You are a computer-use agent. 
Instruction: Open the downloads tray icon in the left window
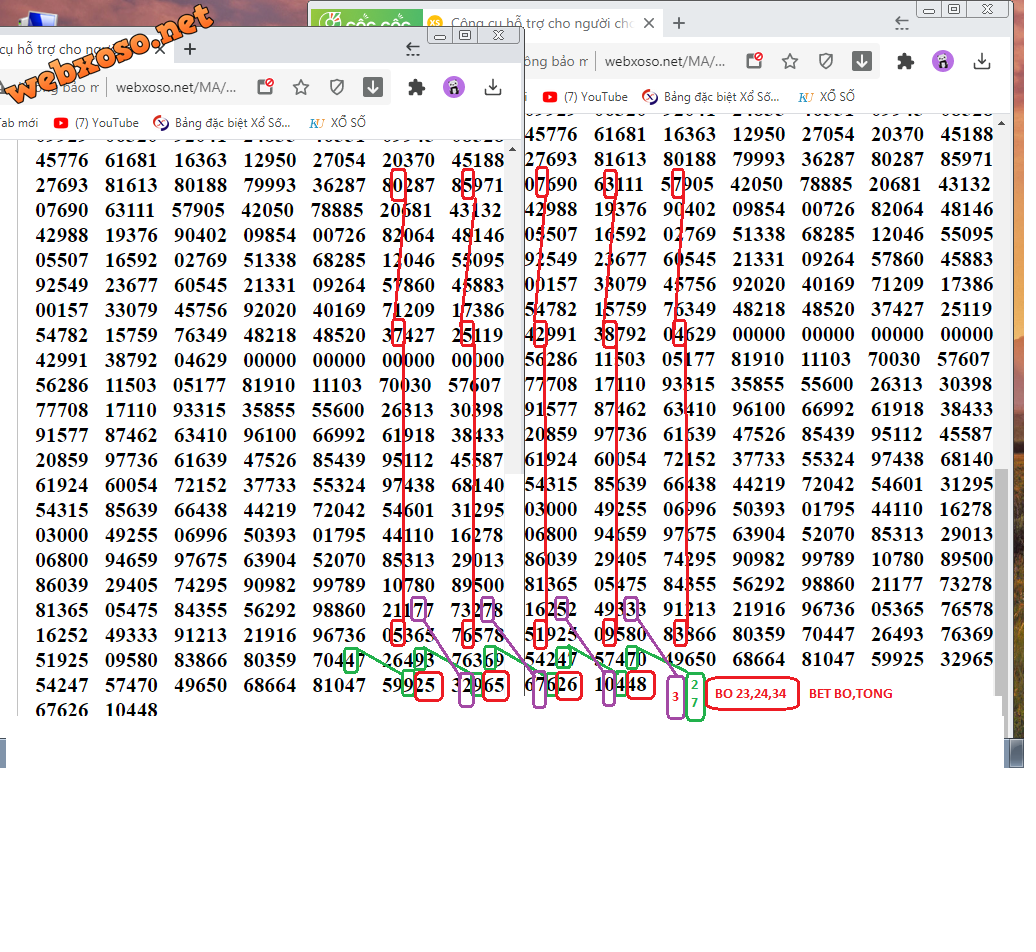tap(493, 87)
